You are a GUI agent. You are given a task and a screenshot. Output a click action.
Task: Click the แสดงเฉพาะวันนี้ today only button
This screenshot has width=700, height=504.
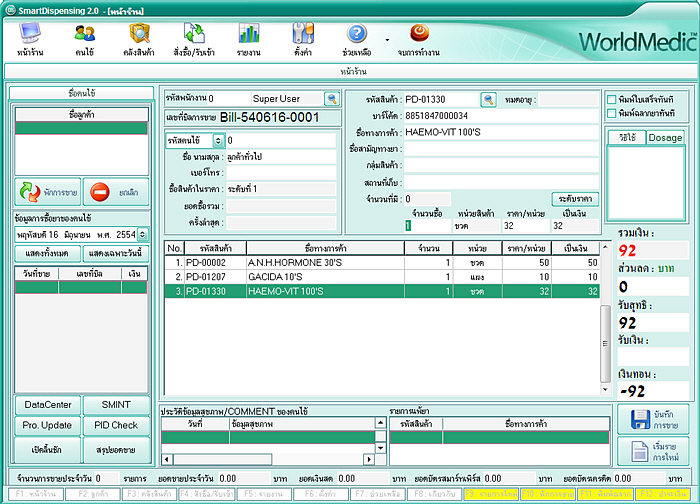pyautogui.click(x=116, y=253)
